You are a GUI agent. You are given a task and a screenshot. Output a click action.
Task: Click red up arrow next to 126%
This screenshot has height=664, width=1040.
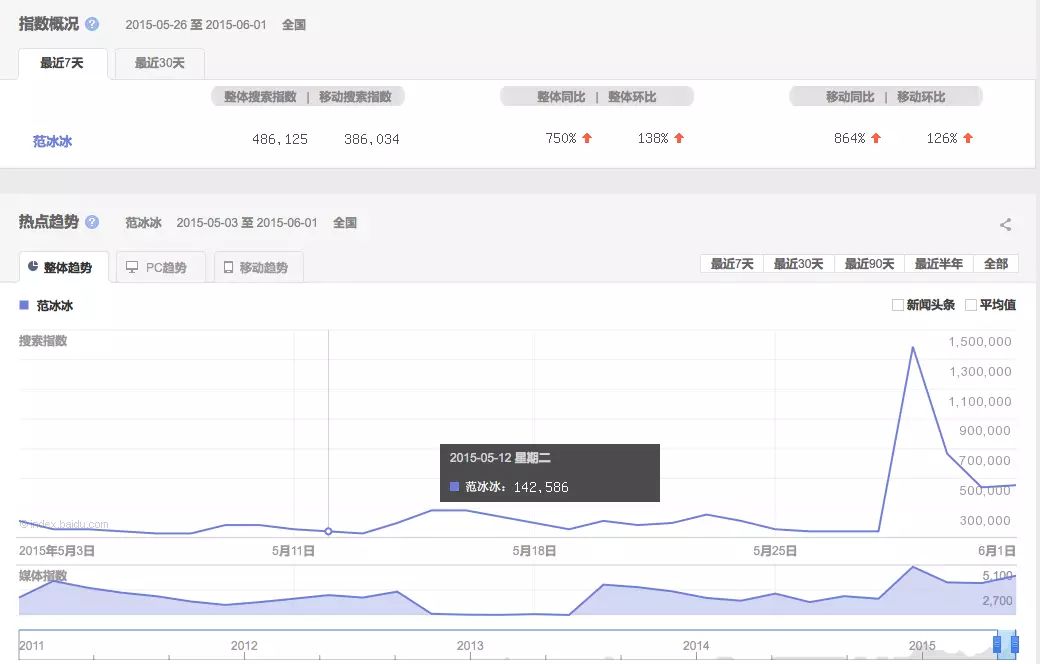(968, 138)
